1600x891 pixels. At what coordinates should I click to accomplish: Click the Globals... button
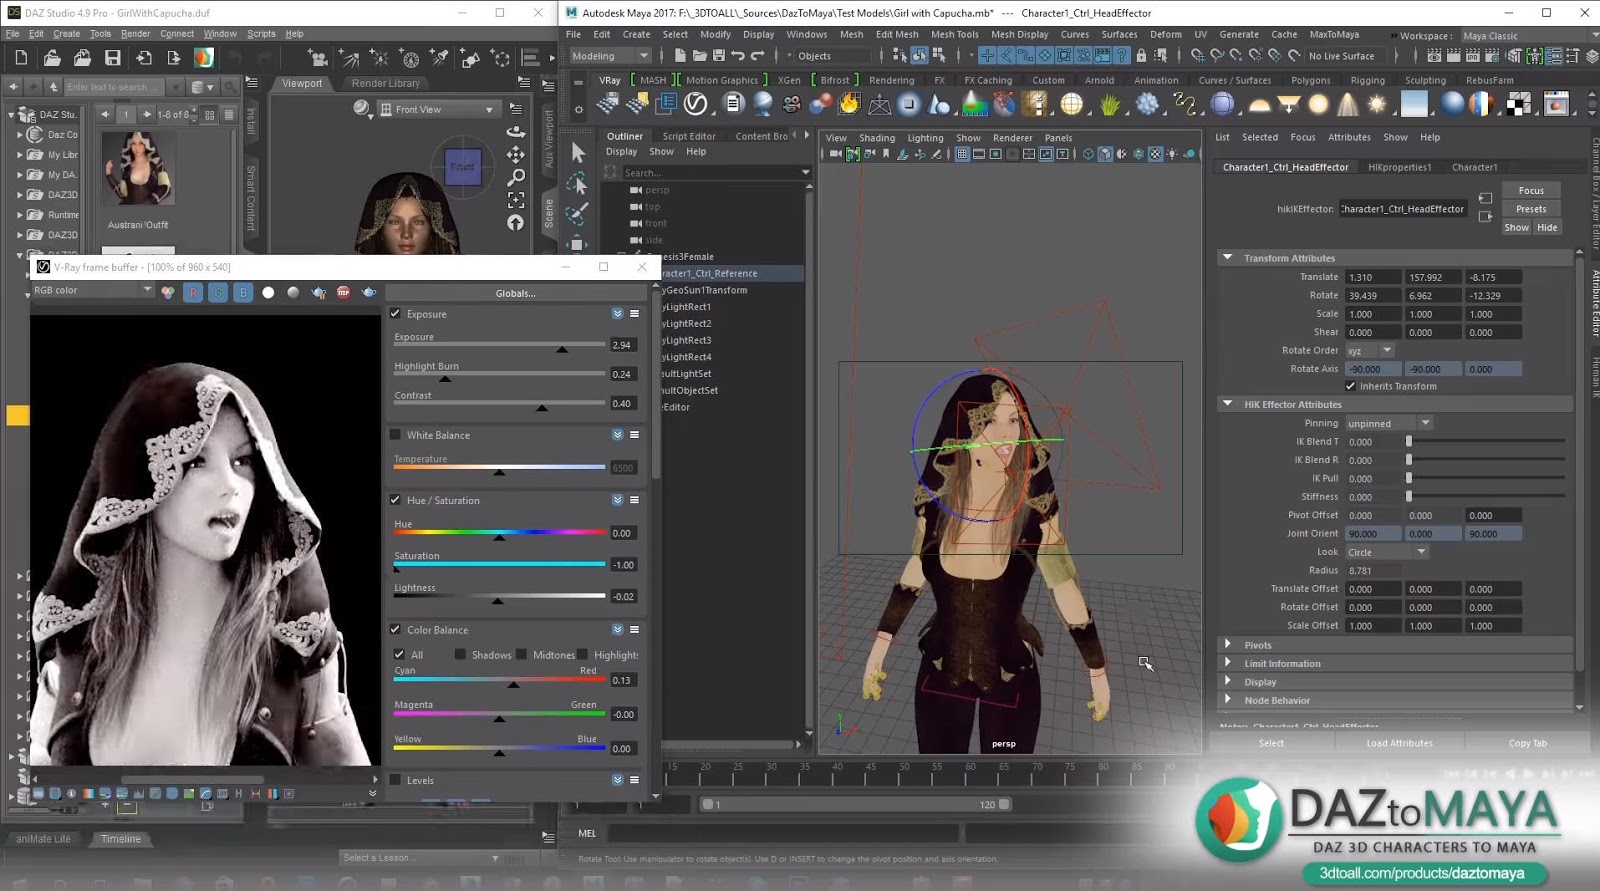[515, 293]
